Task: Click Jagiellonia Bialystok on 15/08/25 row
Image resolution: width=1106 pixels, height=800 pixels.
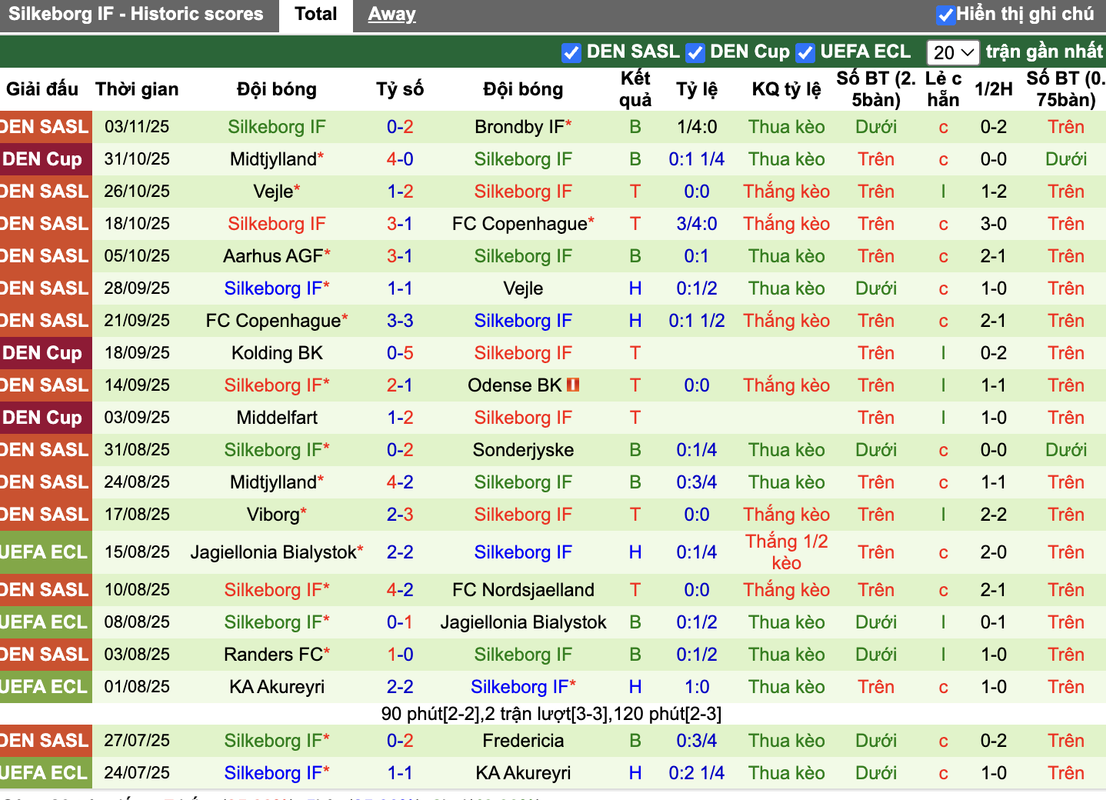Action: point(276,552)
